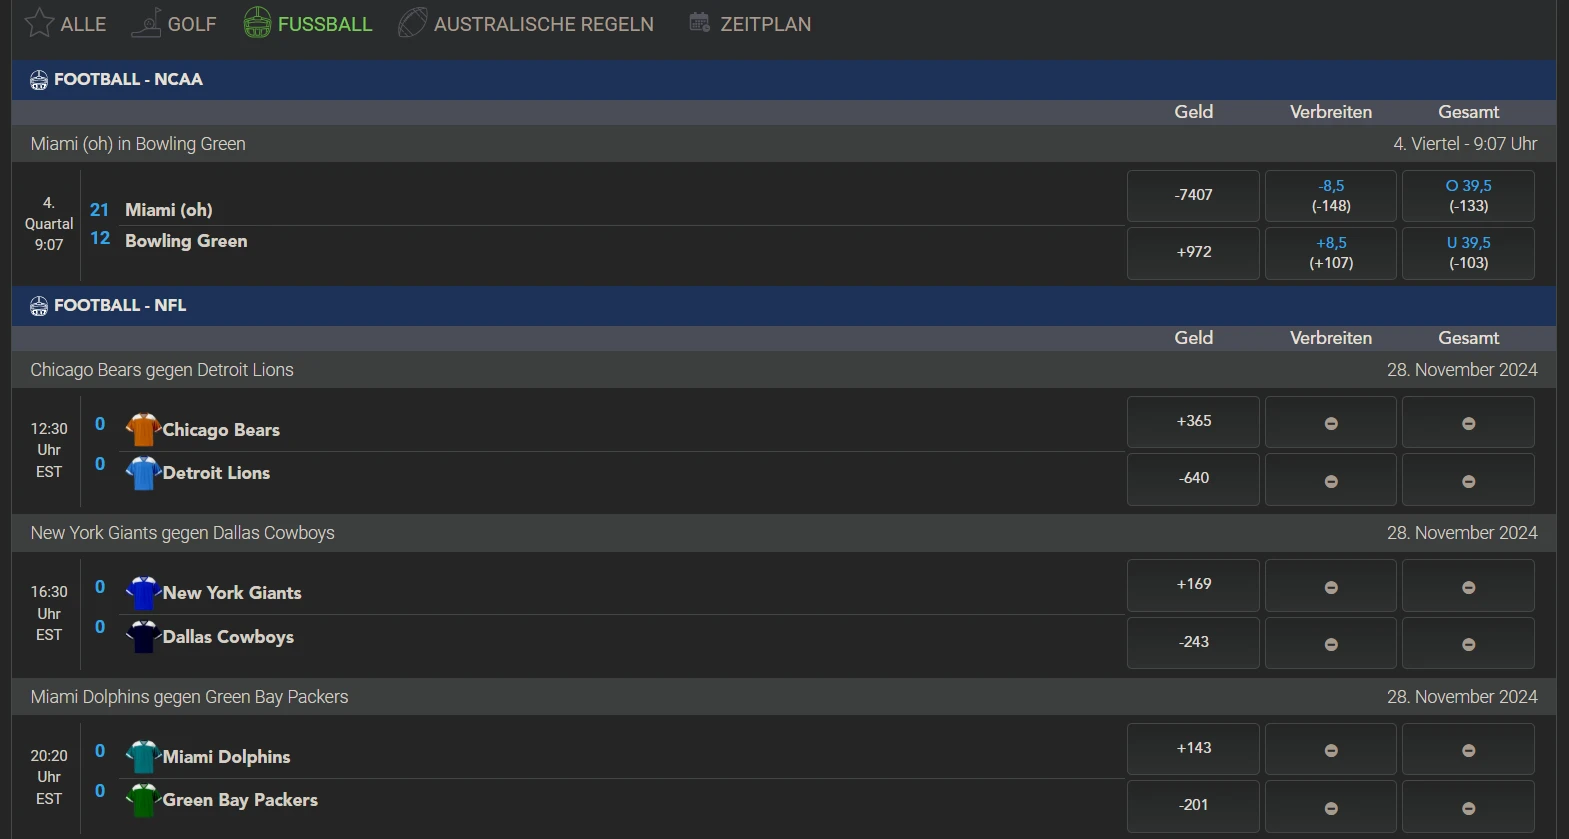Click the Australian rules ball icon

(412, 23)
